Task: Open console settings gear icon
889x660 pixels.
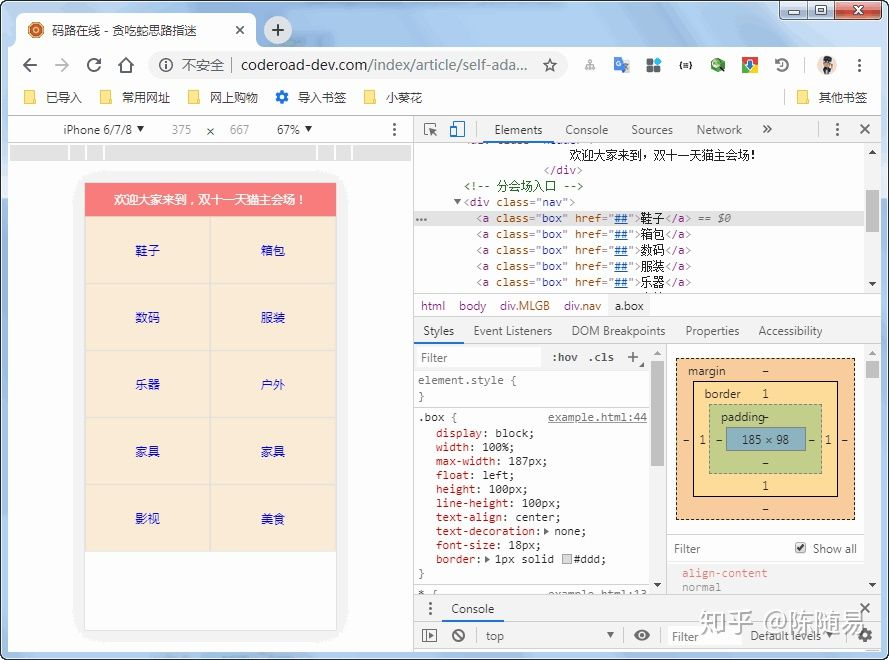Action: [865, 635]
